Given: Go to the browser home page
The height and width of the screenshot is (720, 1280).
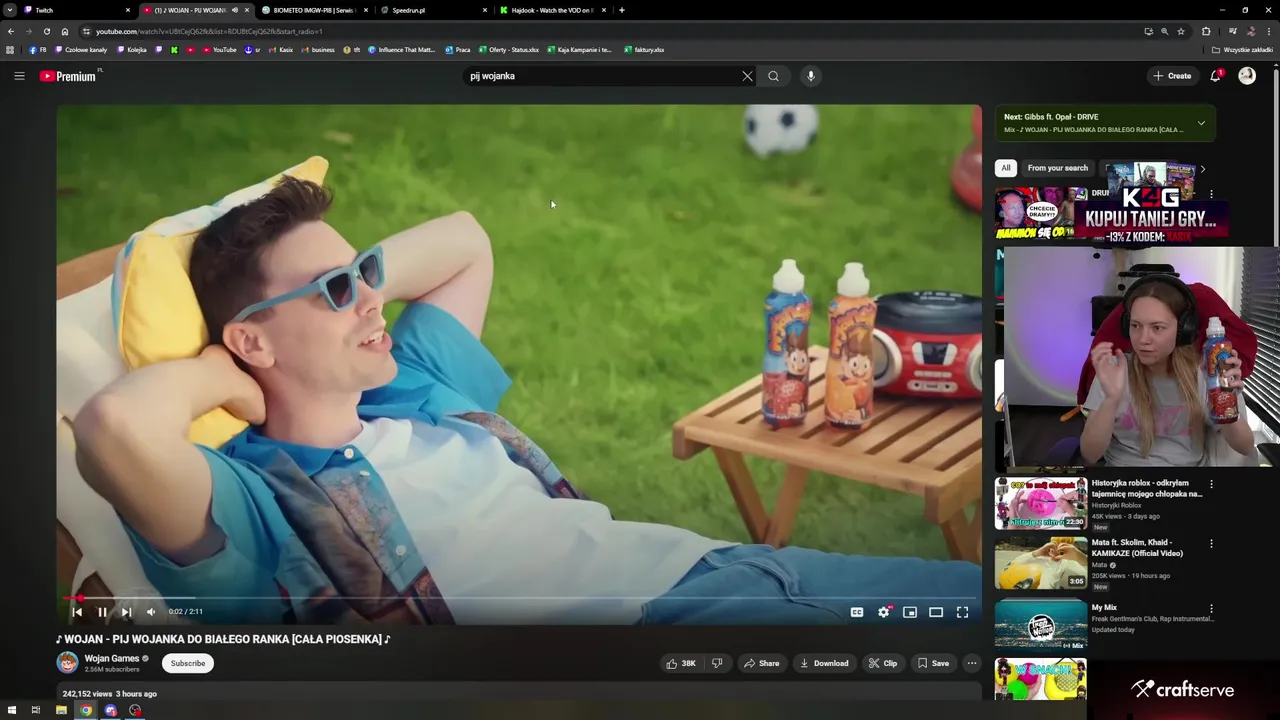Looking at the screenshot, I should click(65, 31).
